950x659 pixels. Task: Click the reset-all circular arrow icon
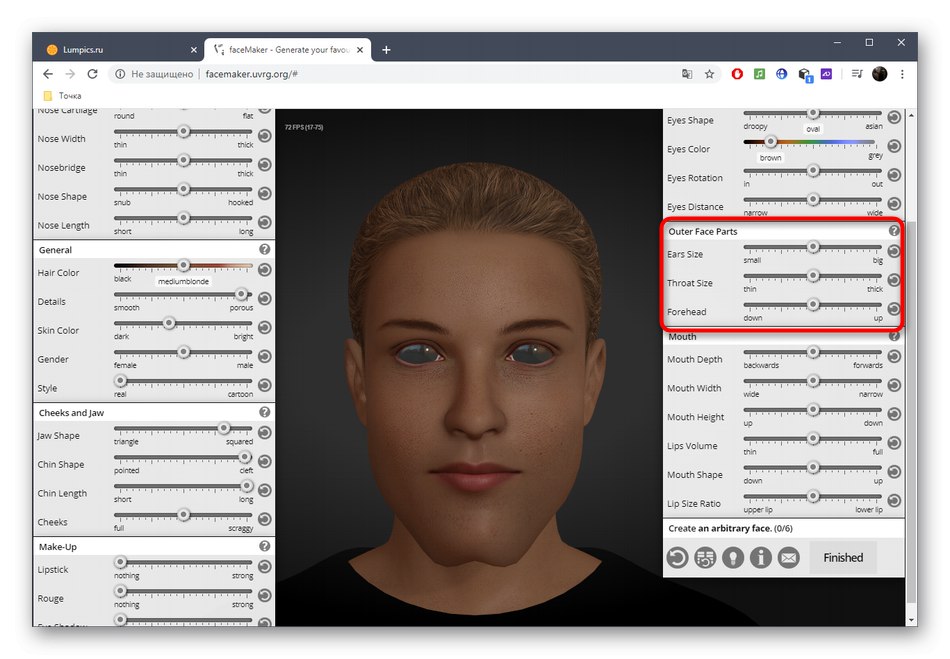677,558
